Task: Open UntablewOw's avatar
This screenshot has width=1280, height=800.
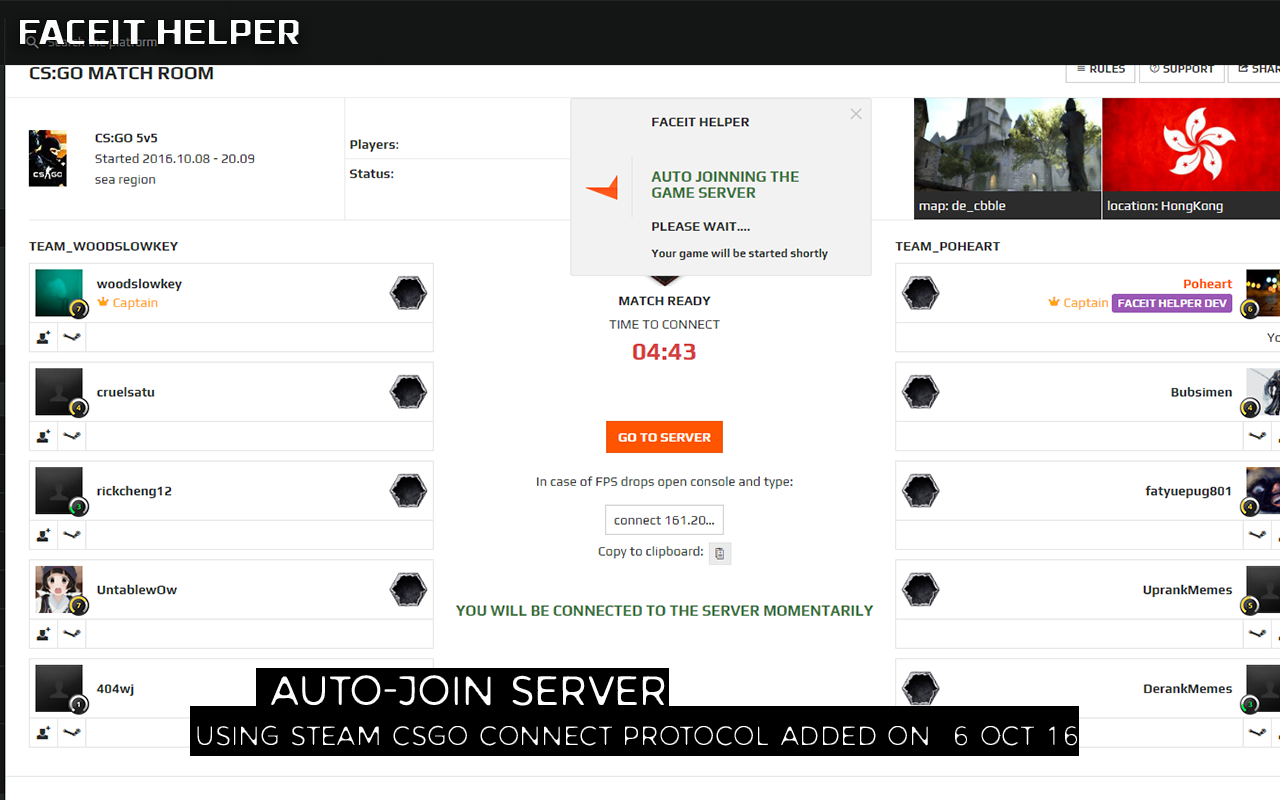Action: (x=59, y=590)
